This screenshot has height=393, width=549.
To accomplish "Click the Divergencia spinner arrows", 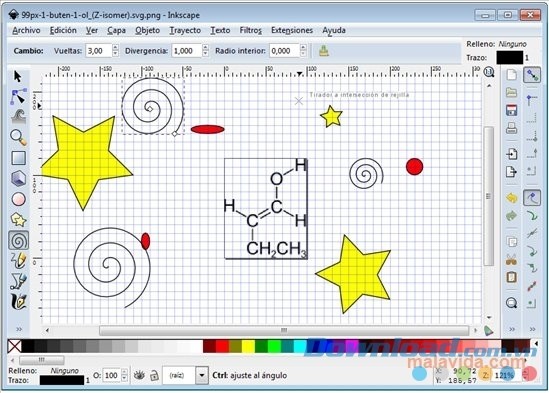I will [206, 51].
